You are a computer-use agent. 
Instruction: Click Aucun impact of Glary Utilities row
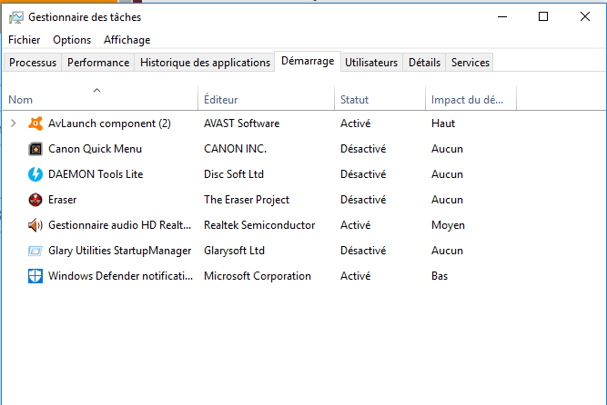(447, 251)
